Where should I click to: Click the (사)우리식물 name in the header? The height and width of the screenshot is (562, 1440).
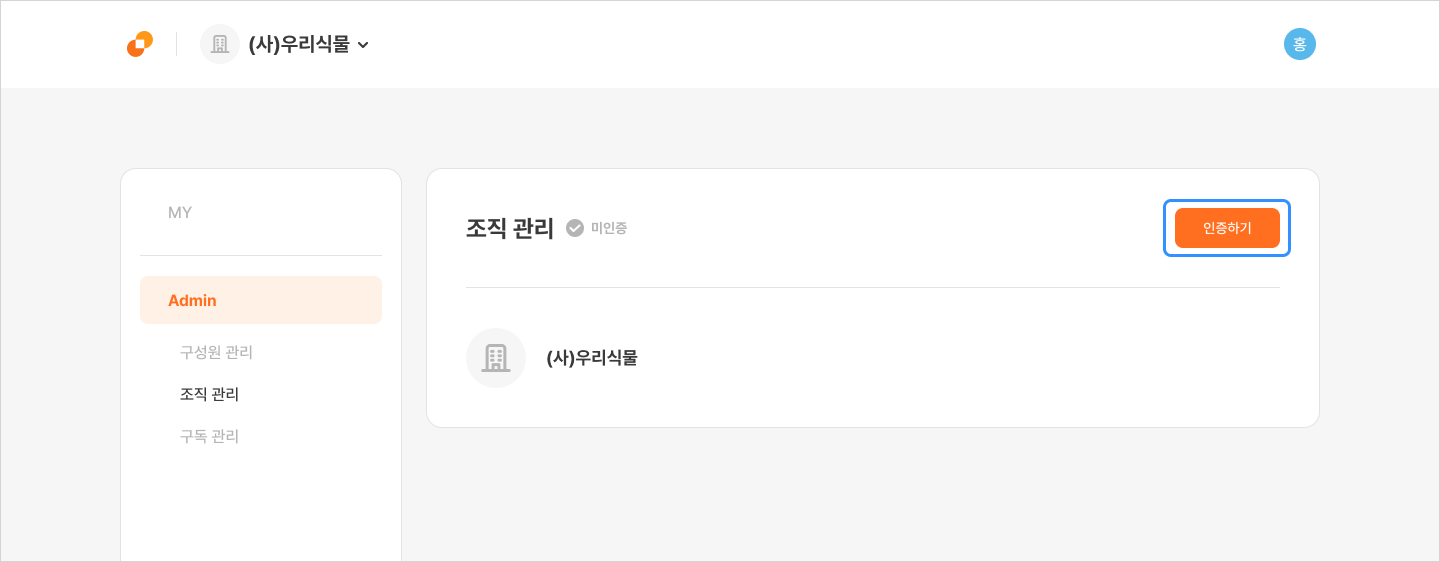[x=299, y=44]
